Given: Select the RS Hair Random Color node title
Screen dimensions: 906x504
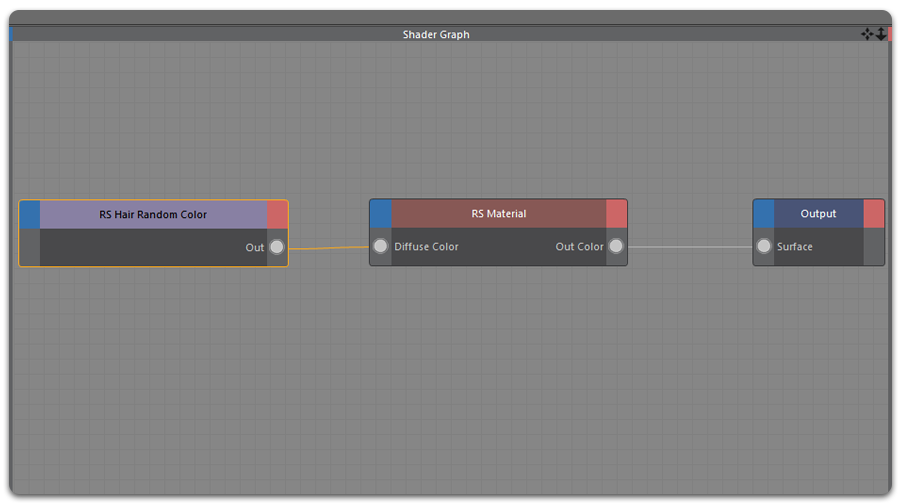Looking at the screenshot, I should pos(153,214).
